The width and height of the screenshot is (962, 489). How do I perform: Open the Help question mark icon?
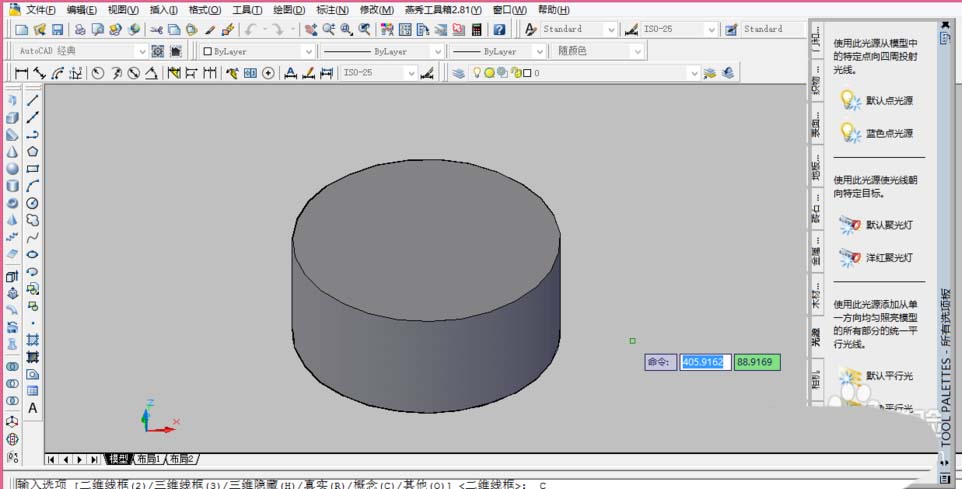click(499, 29)
